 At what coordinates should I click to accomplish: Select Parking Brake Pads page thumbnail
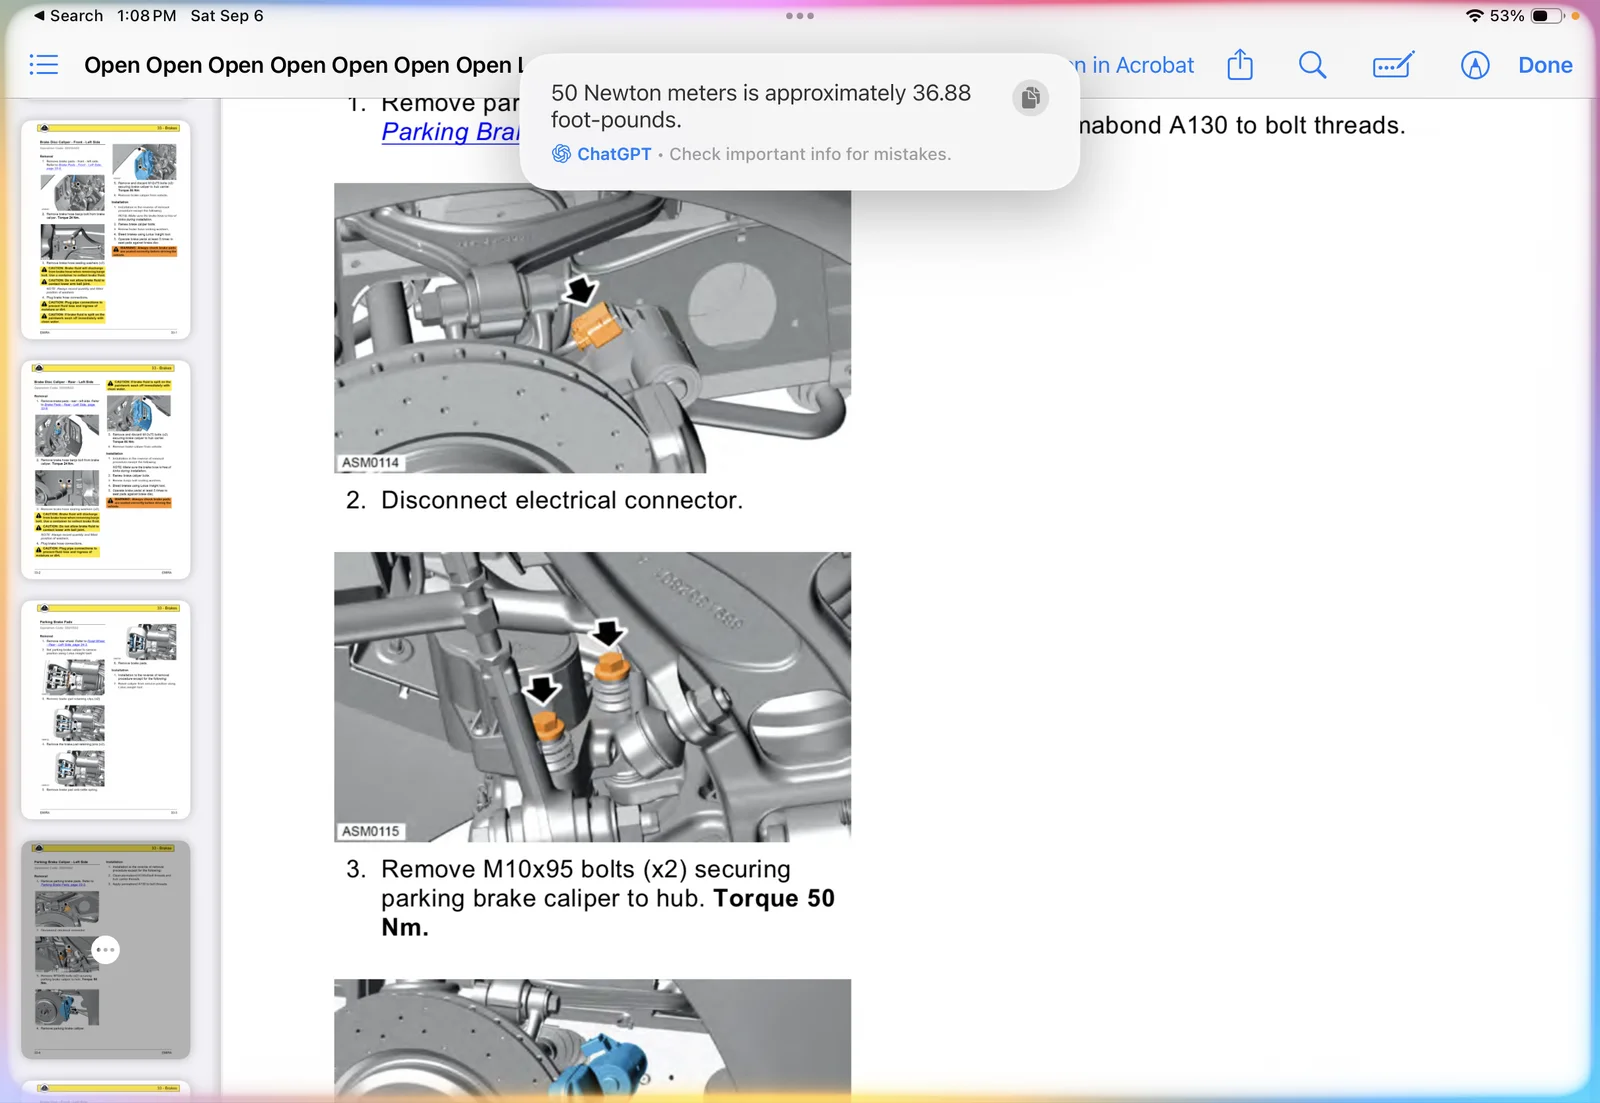(106, 710)
